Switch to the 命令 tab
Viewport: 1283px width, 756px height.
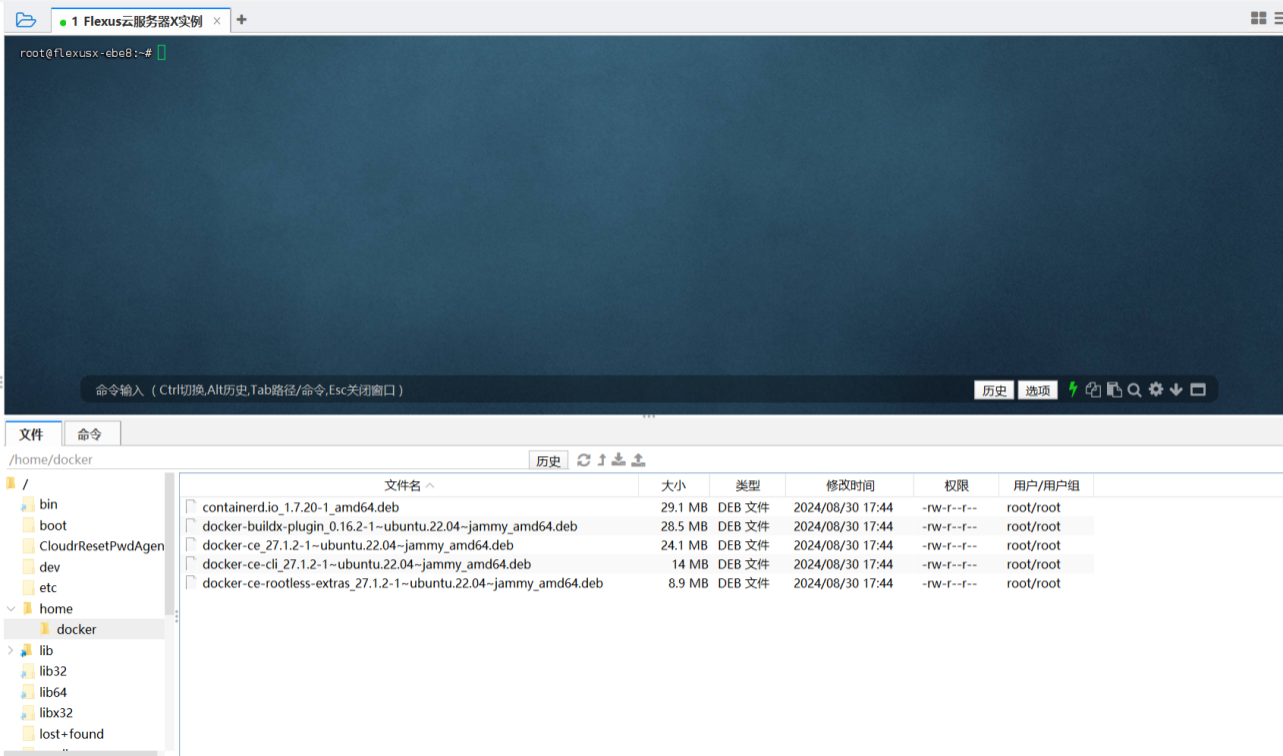click(90, 434)
